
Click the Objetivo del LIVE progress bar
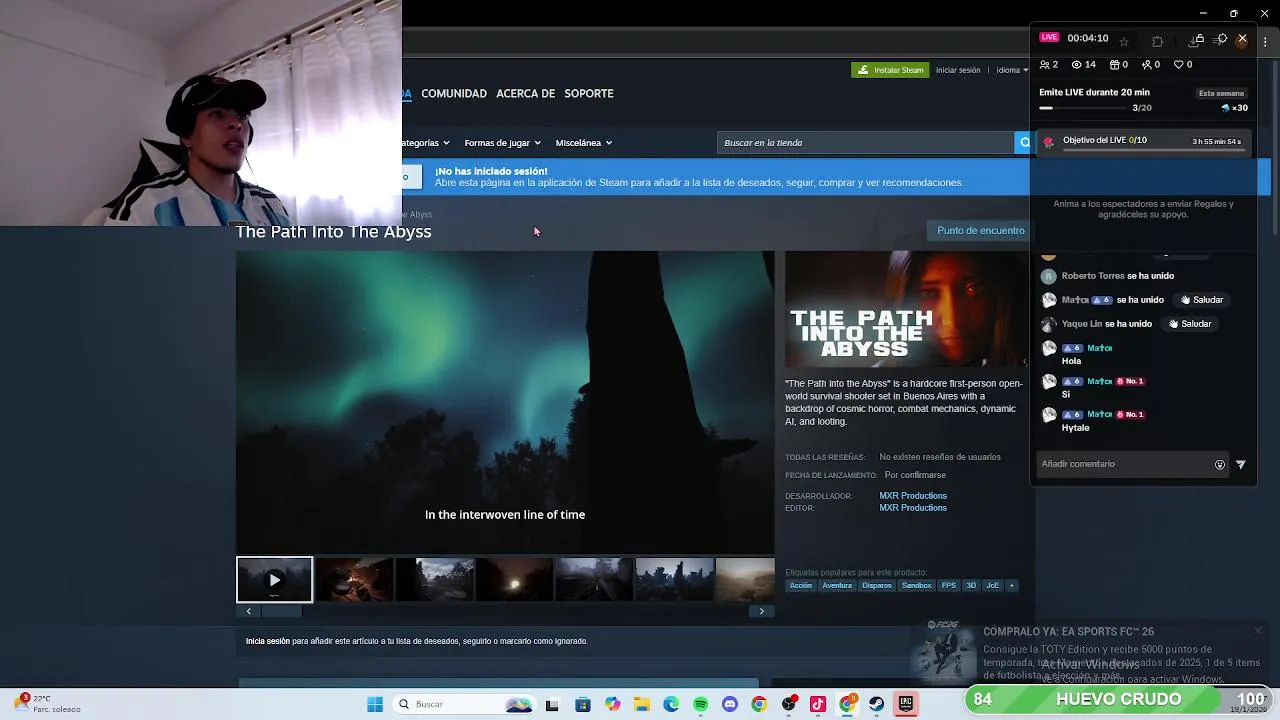pos(1152,150)
